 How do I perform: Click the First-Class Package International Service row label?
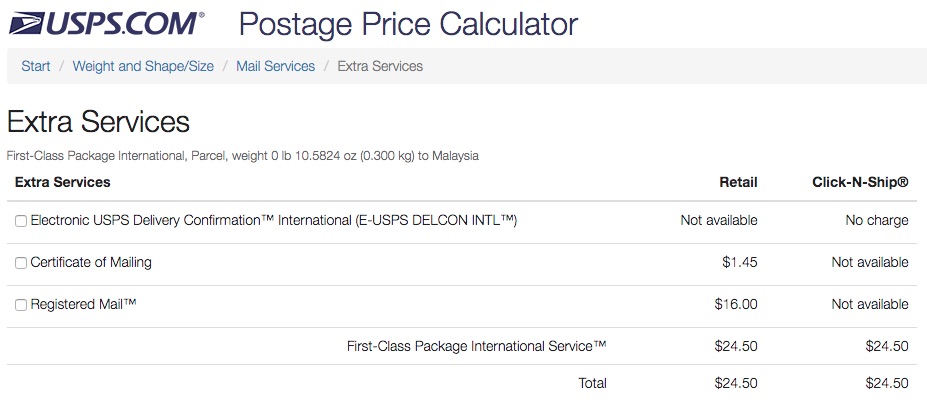476,346
